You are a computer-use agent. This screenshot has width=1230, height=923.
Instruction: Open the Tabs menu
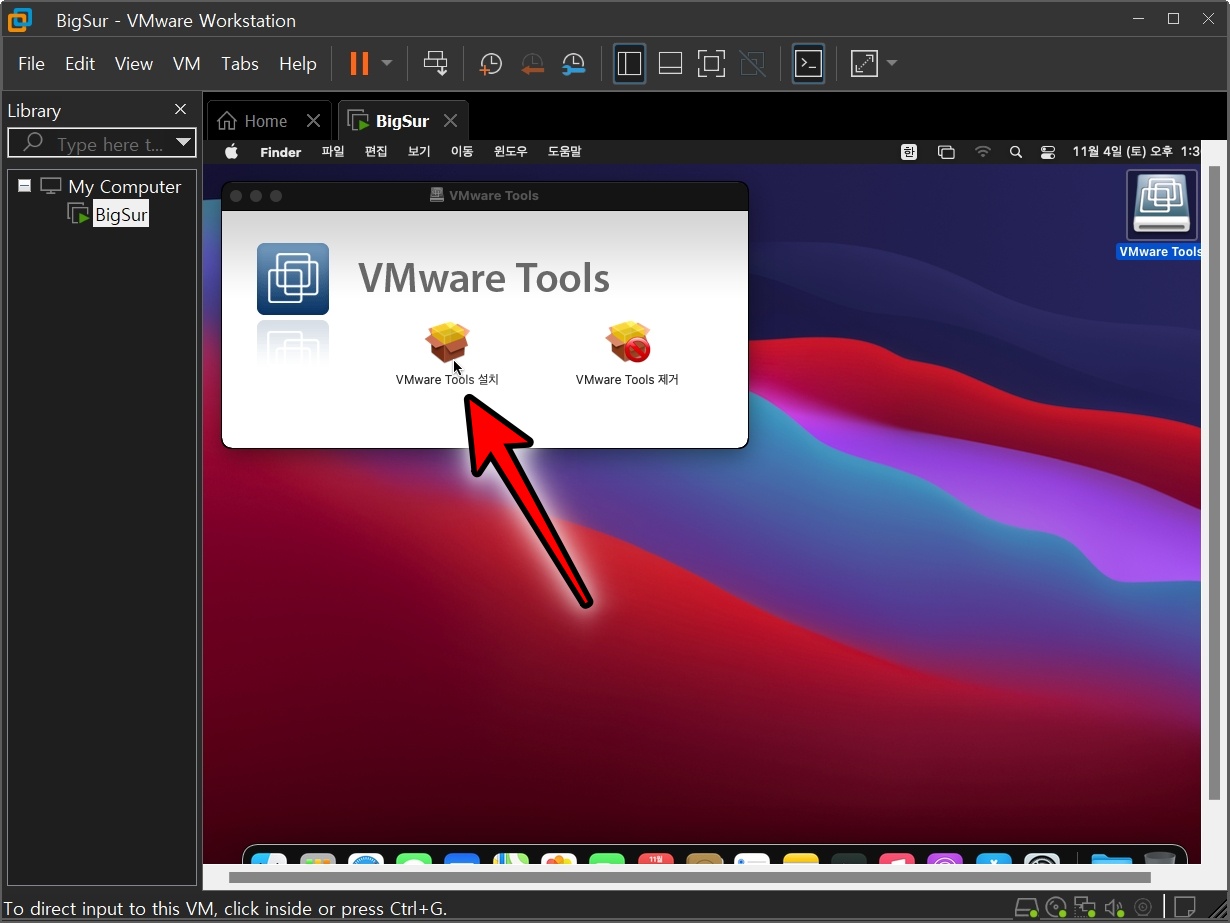(x=240, y=63)
